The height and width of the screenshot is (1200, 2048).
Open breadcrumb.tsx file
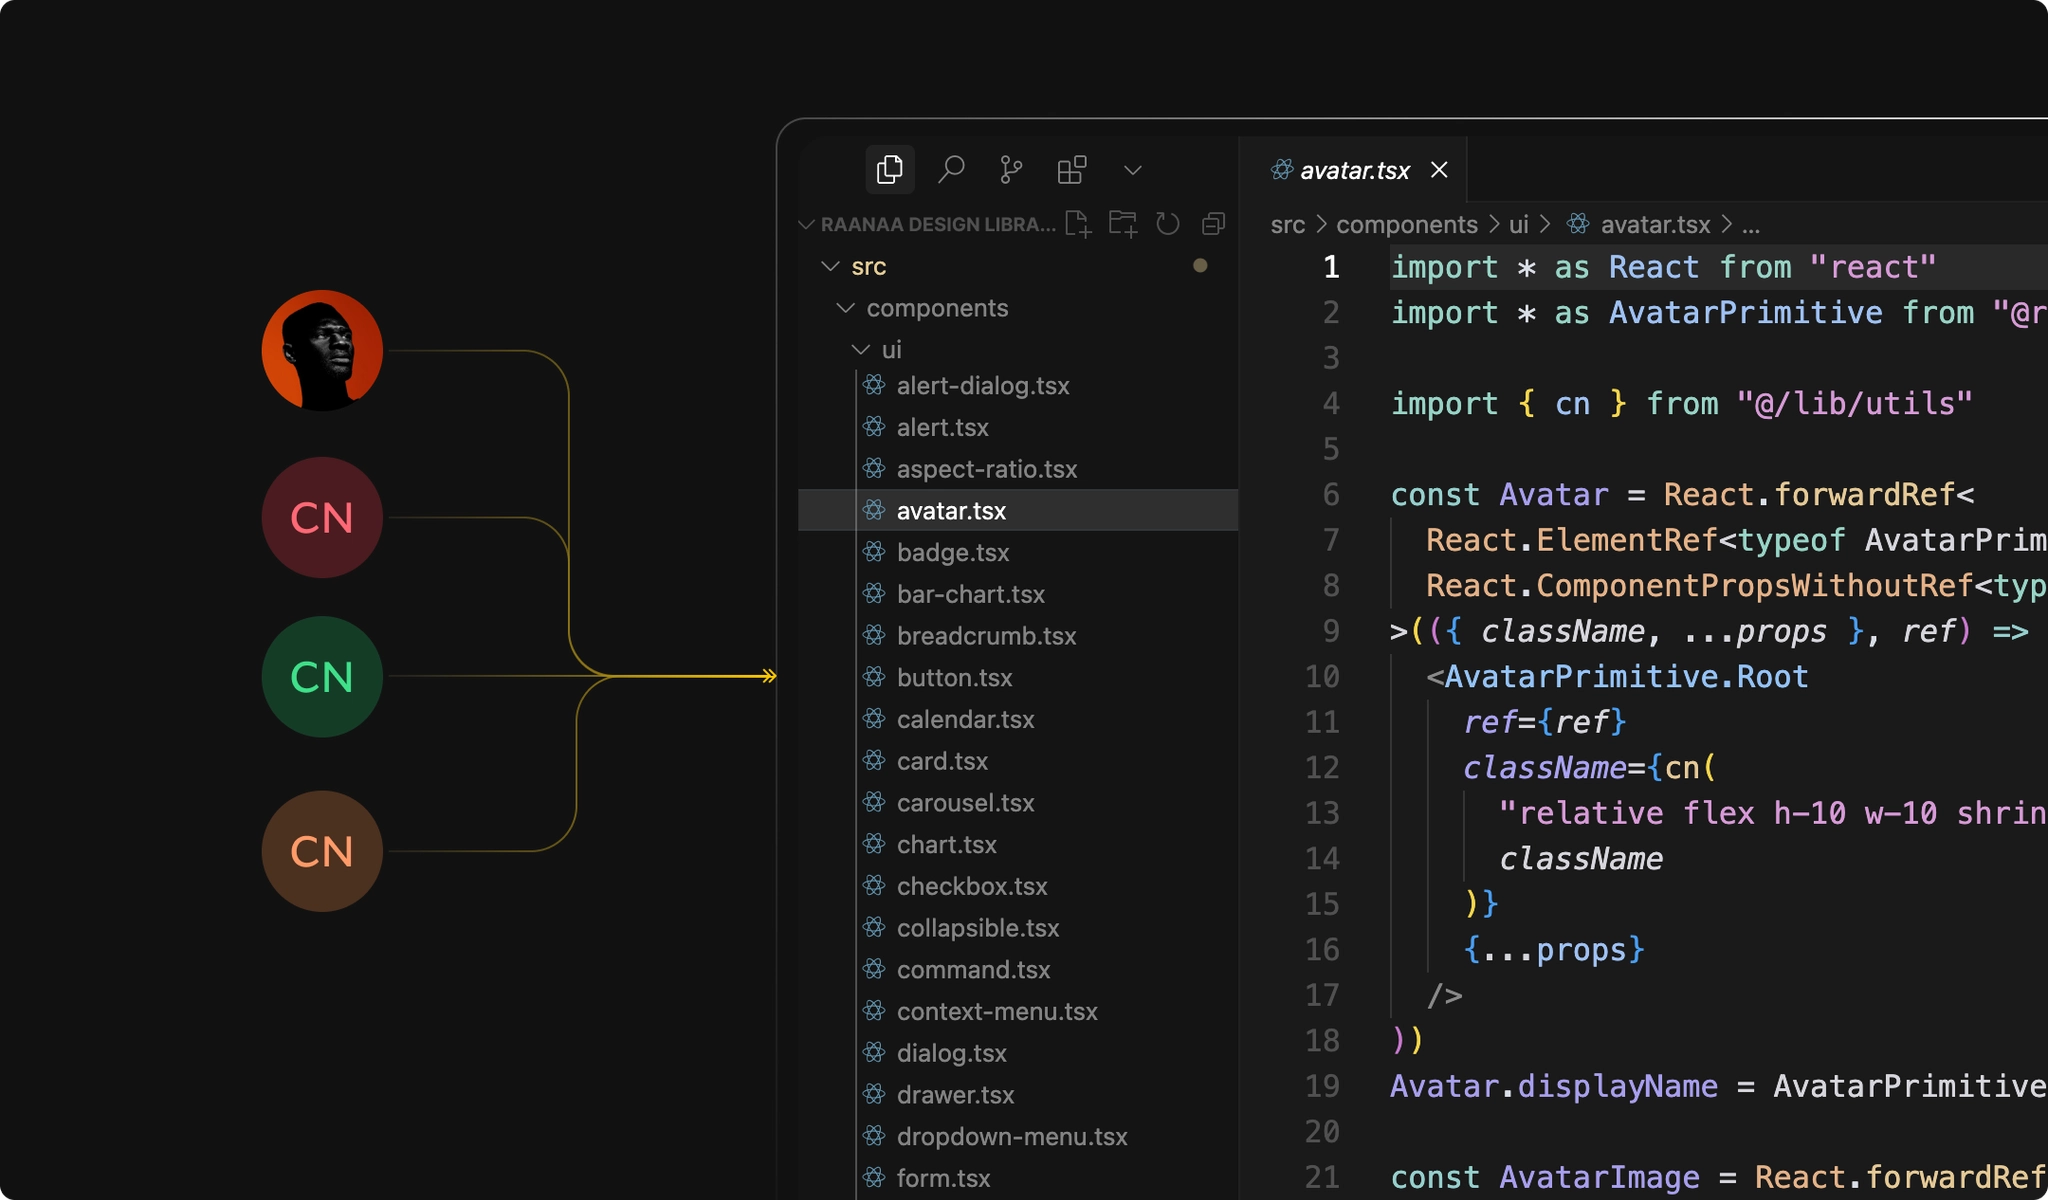coord(986,636)
